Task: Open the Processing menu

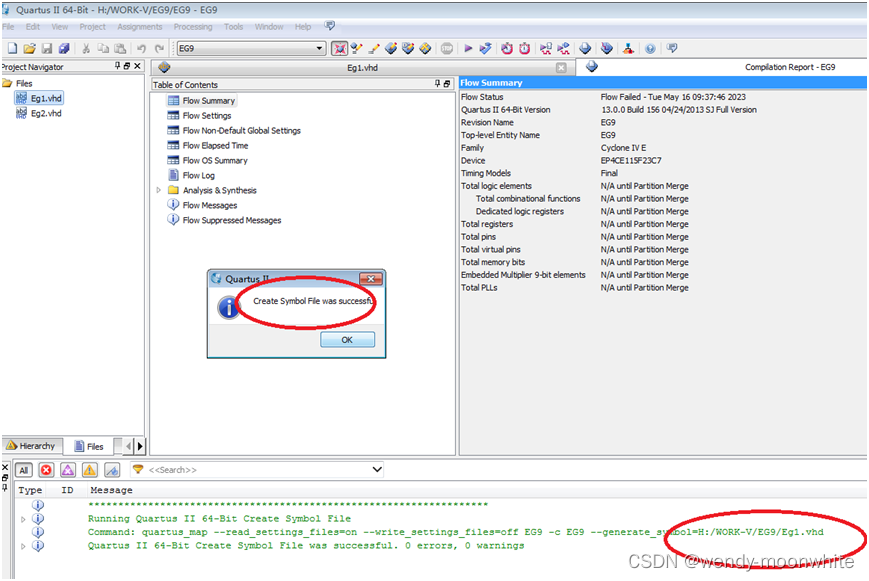Action: (x=193, y=27)
